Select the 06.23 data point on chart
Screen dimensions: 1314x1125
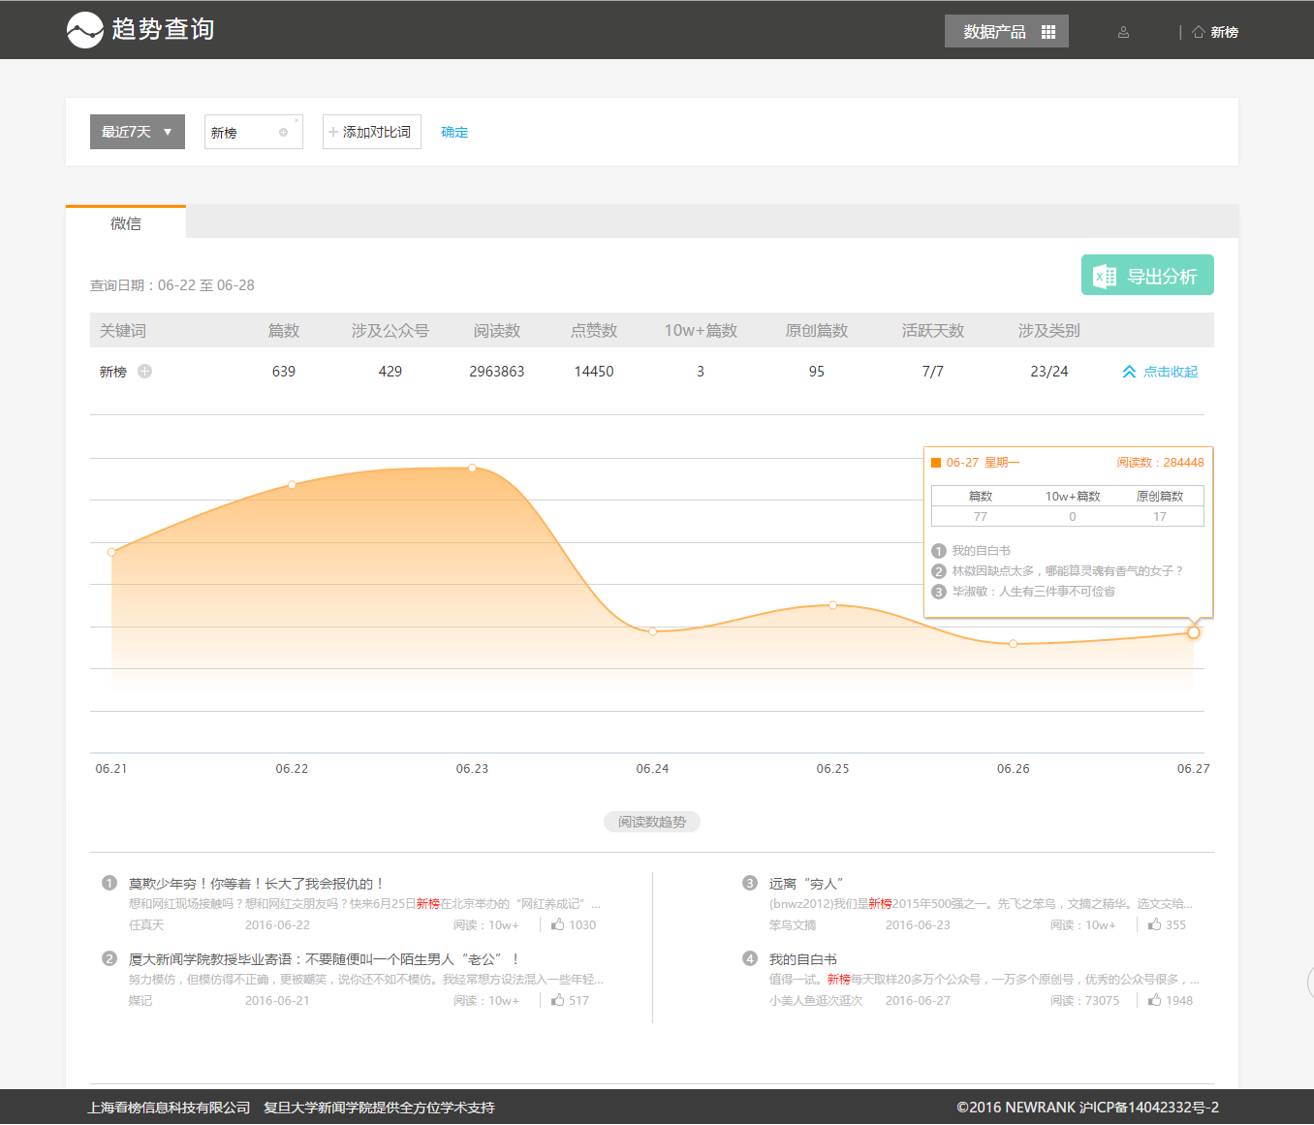472,468
